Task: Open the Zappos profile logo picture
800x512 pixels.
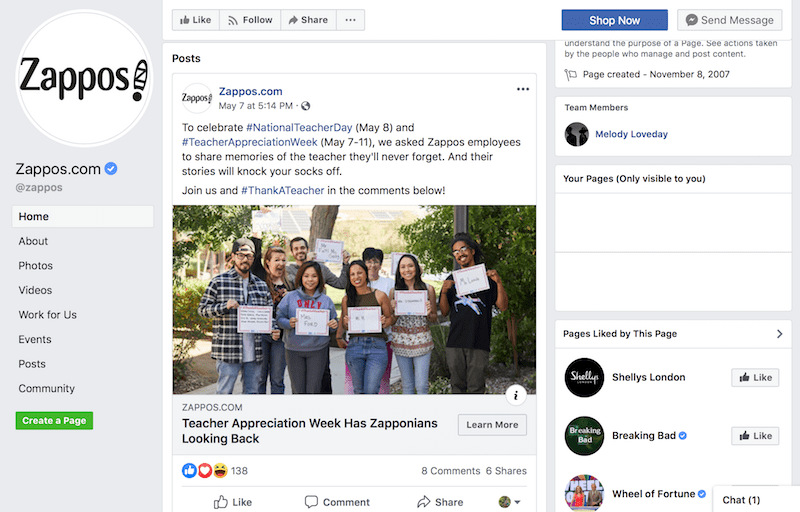Action: [84, 78]
